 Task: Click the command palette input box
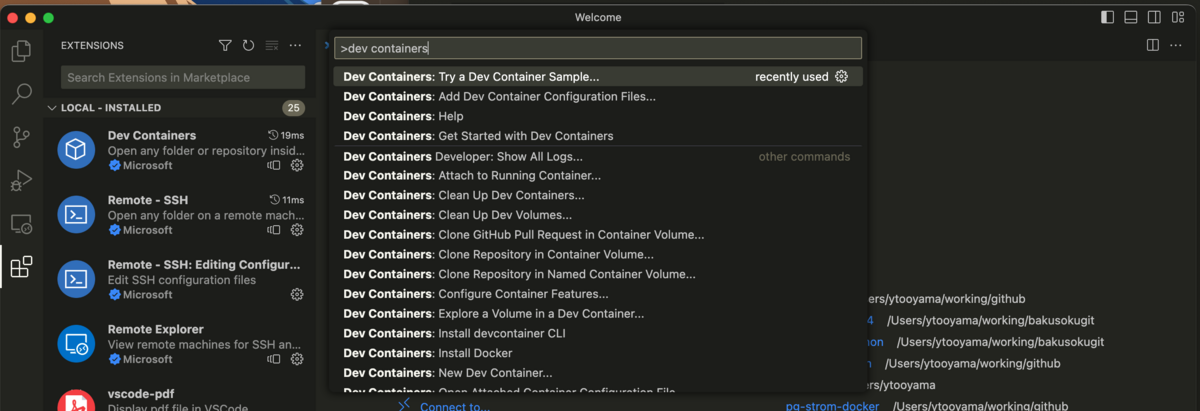(598, 48)
